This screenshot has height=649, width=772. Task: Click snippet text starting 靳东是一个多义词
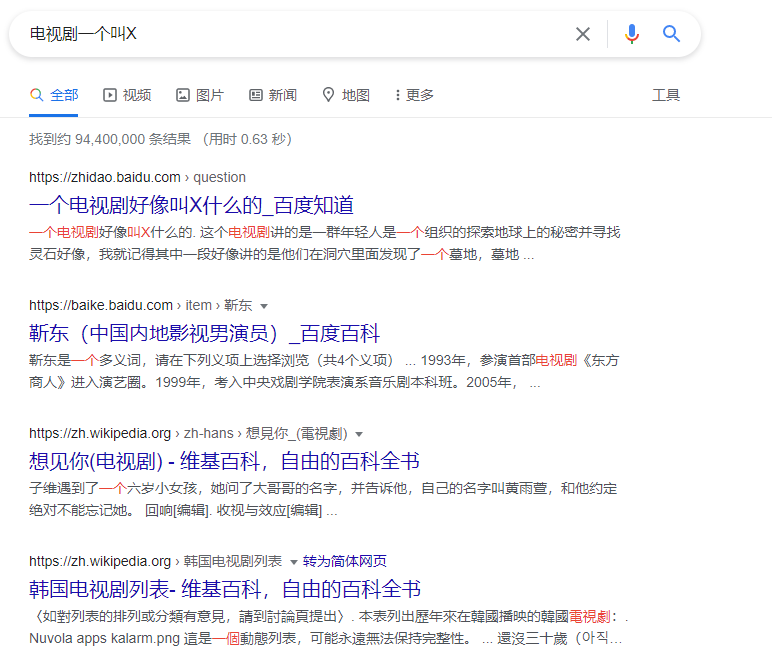pos(324,371)
